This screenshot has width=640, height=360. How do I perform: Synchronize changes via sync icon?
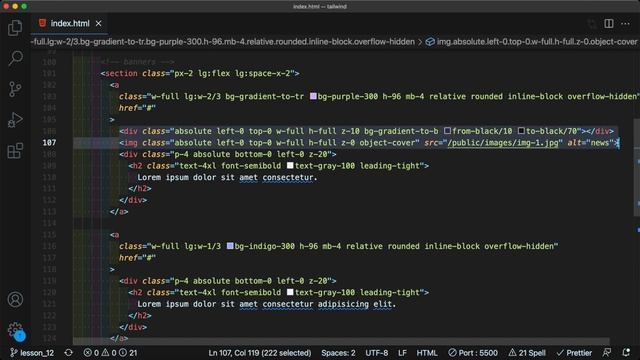click(69, 353)
